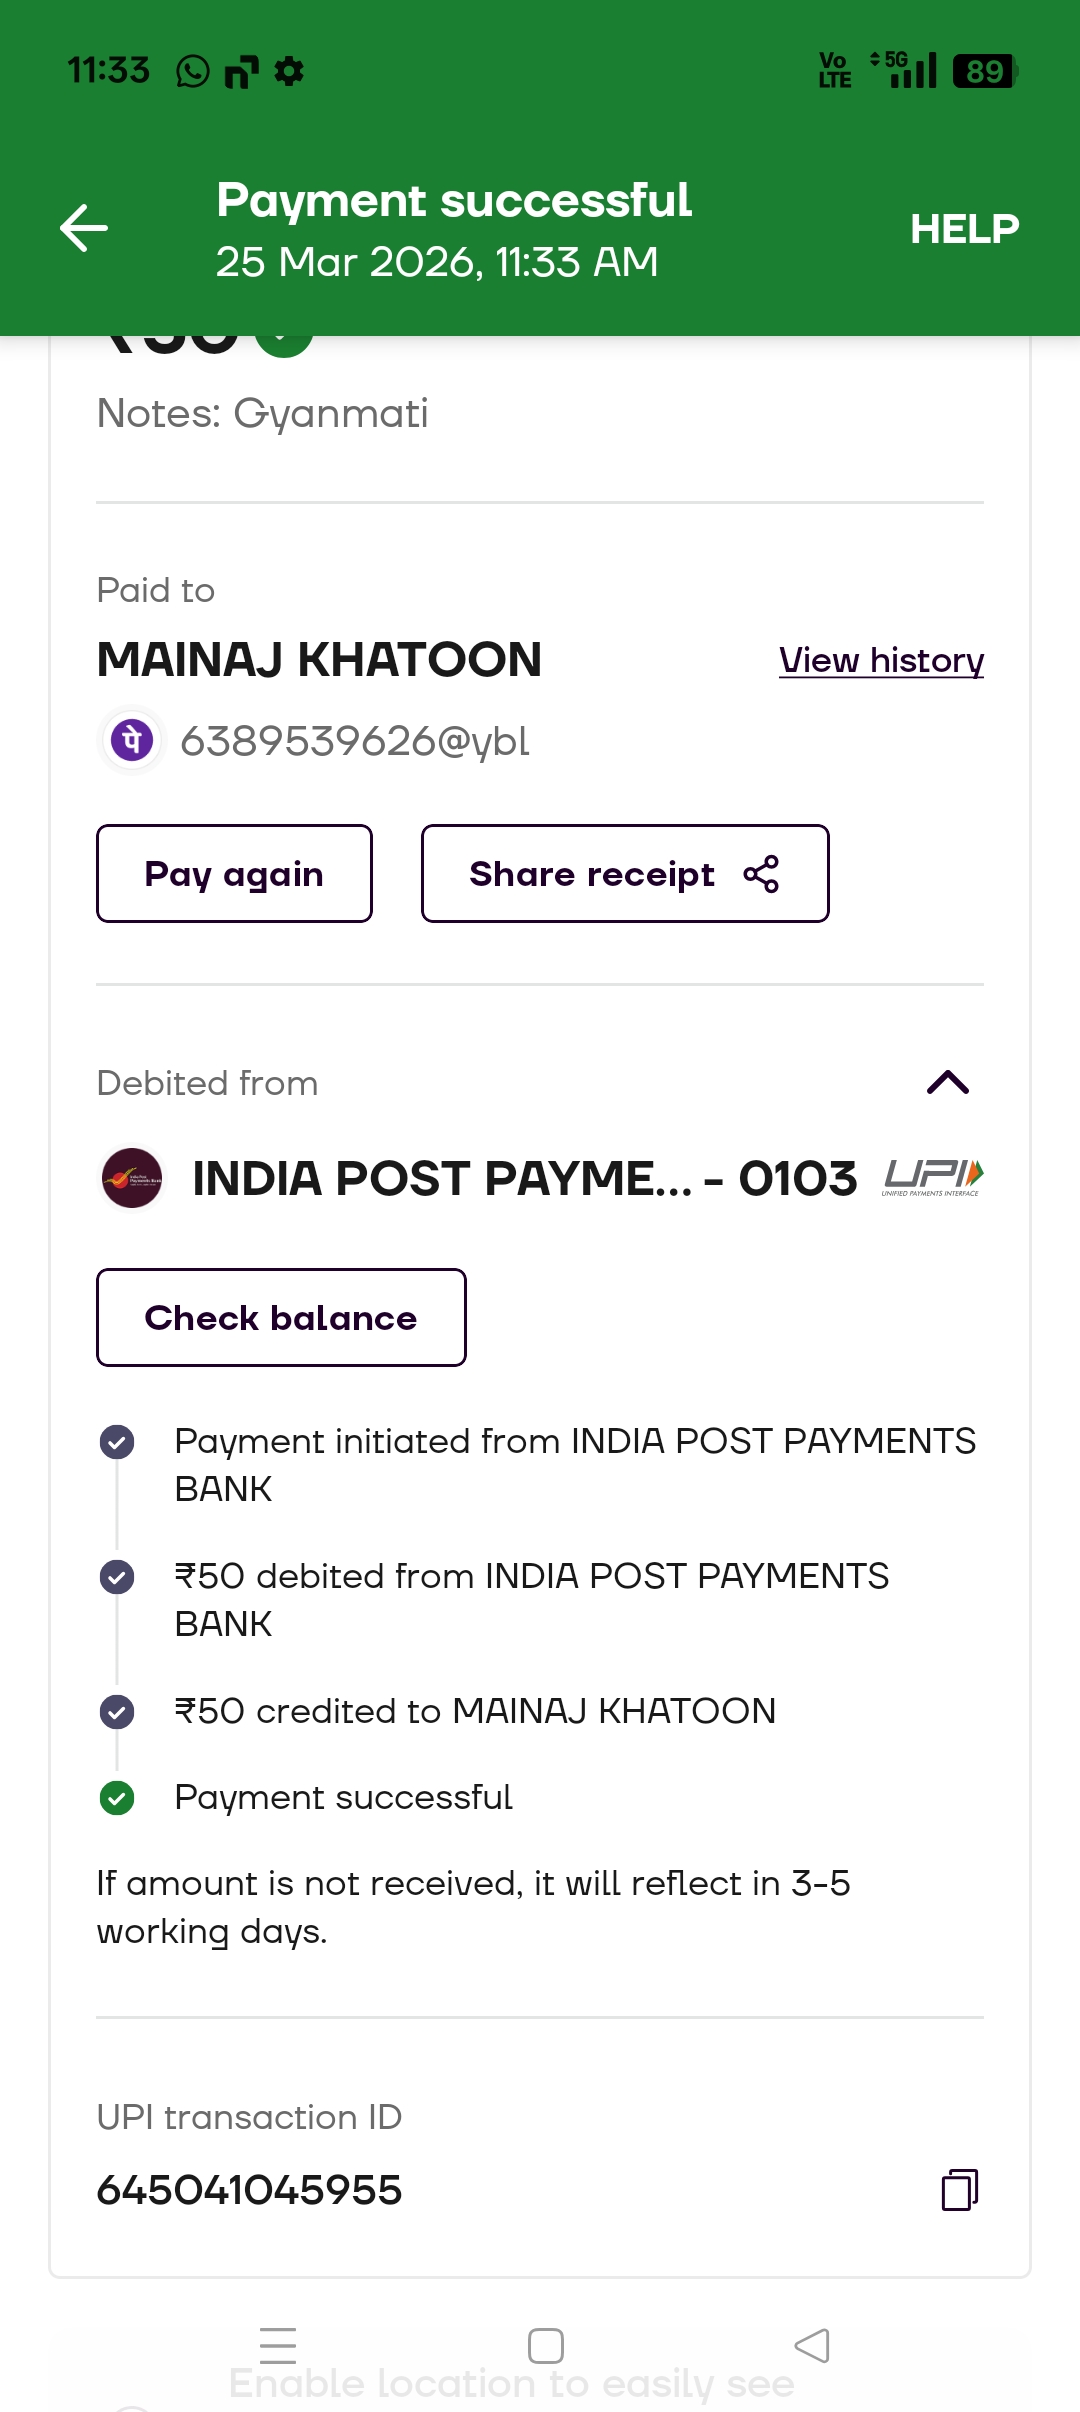
Task: Tap the India Post Payments Bank logo
Action: (x=132, y=1178)
